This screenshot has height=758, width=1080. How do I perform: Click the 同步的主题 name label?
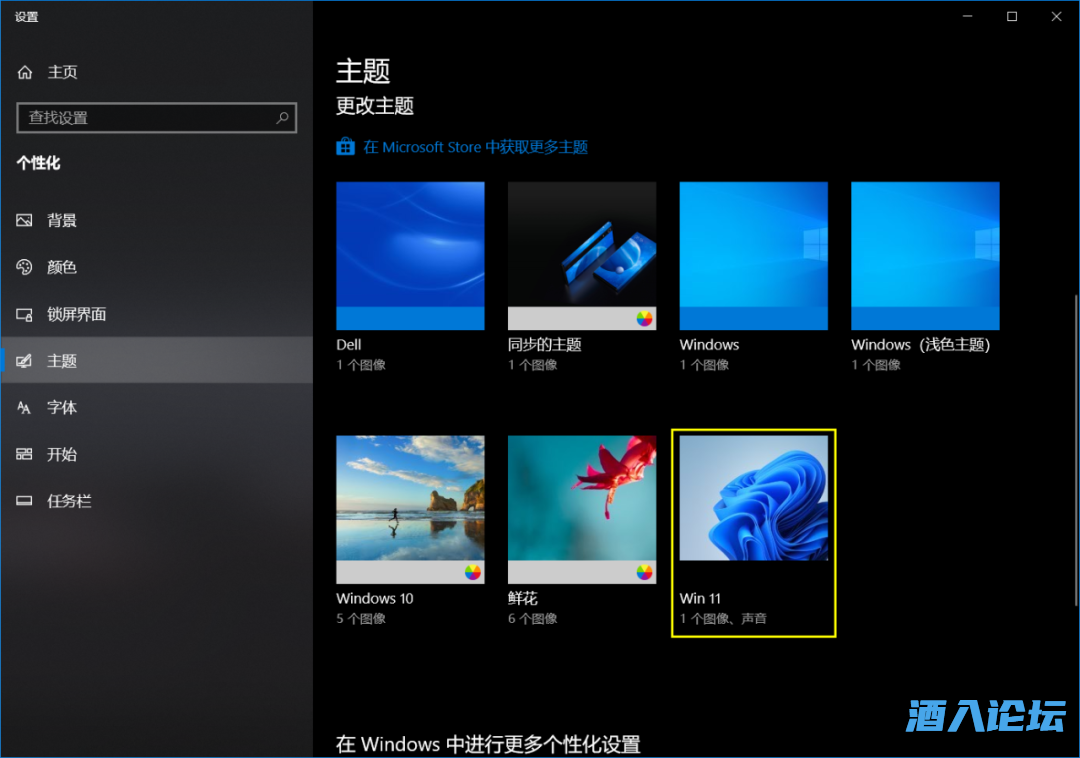545,345
